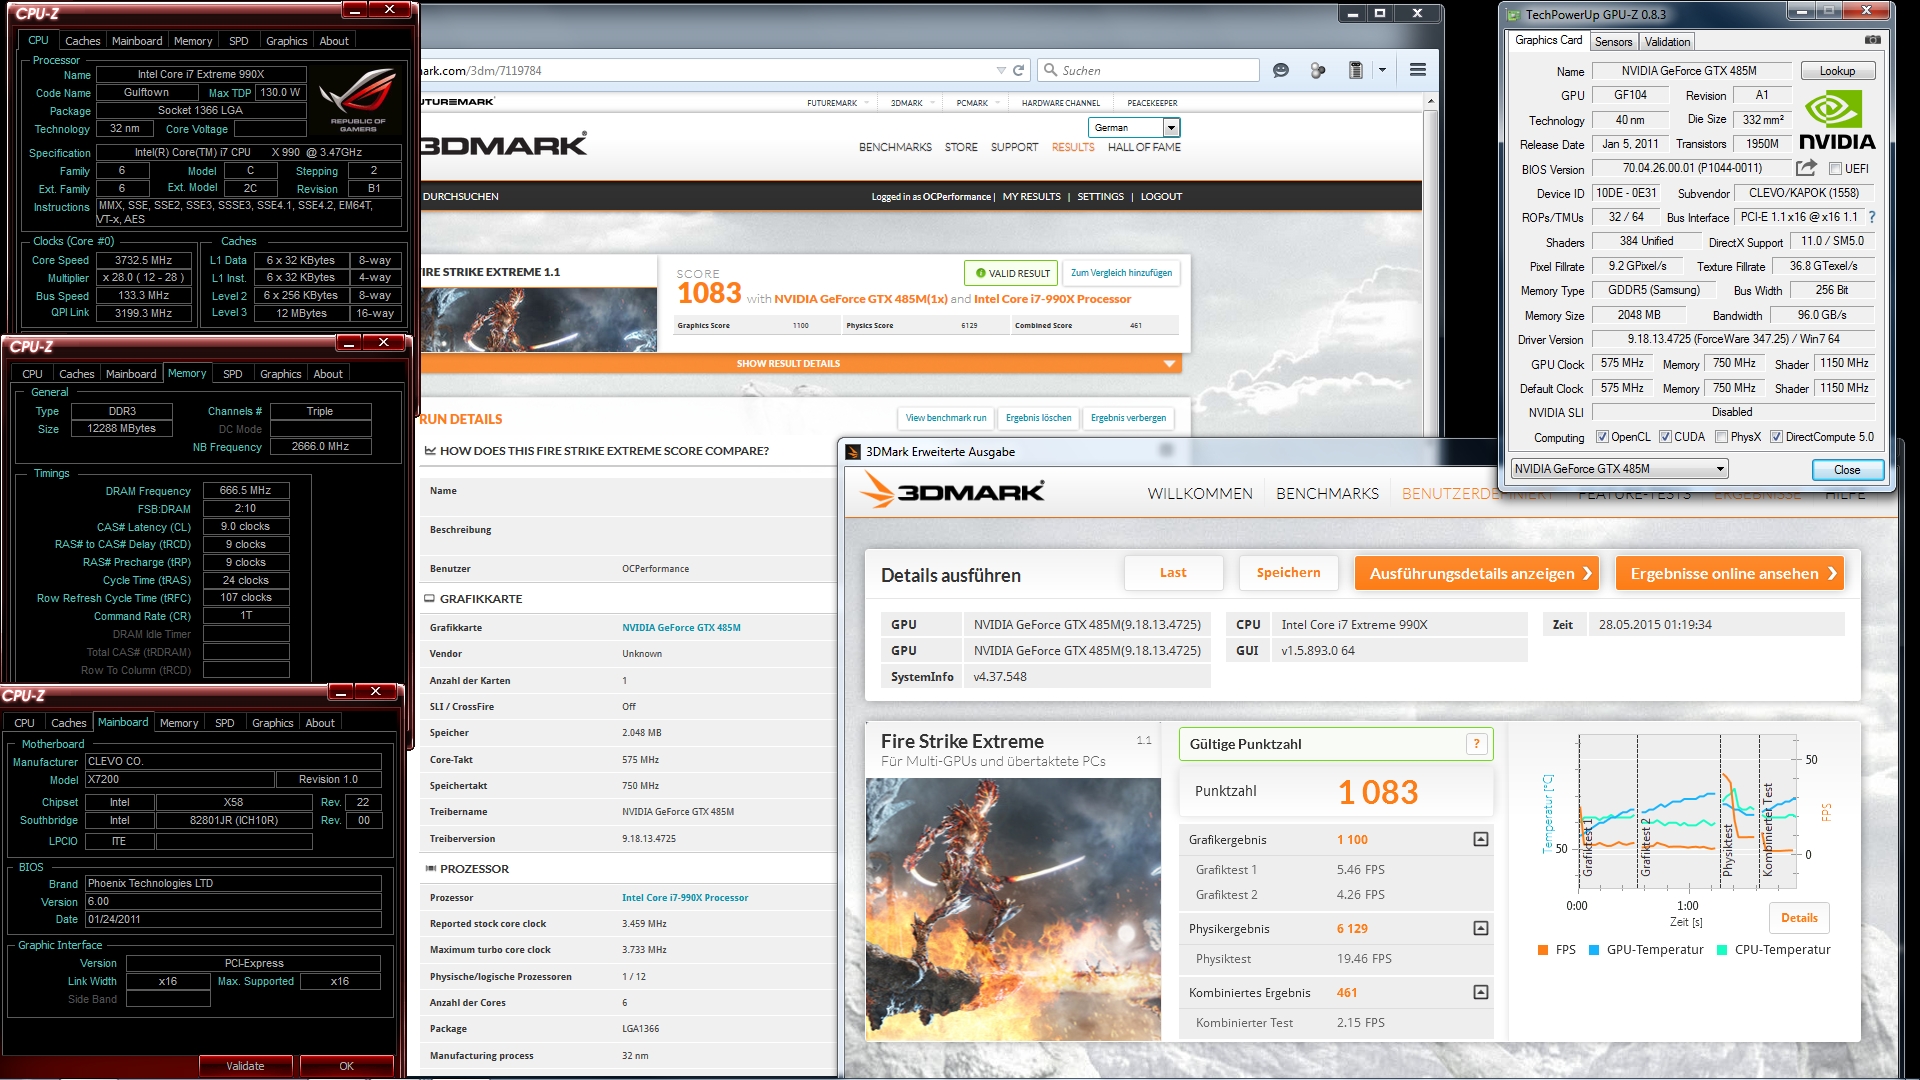The image size is (1920, 1080).
Task: Click the Suchen search field
Action: (x=1148, y=70)
